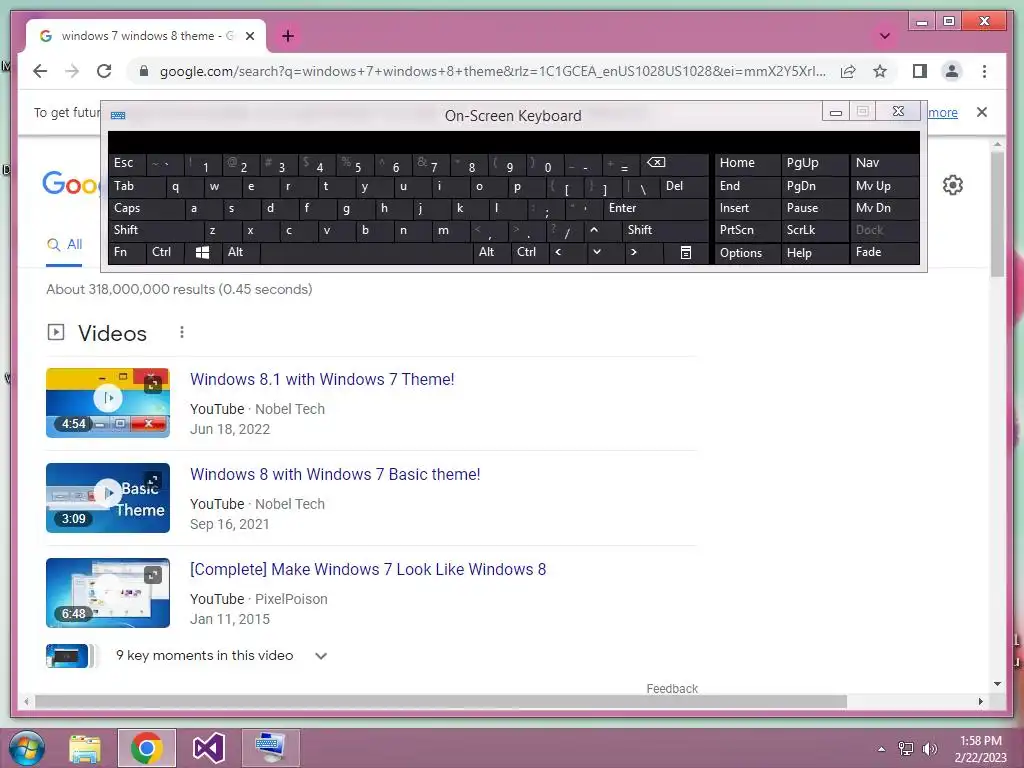Show hidden system tray icons

click(x=882, y=749)
